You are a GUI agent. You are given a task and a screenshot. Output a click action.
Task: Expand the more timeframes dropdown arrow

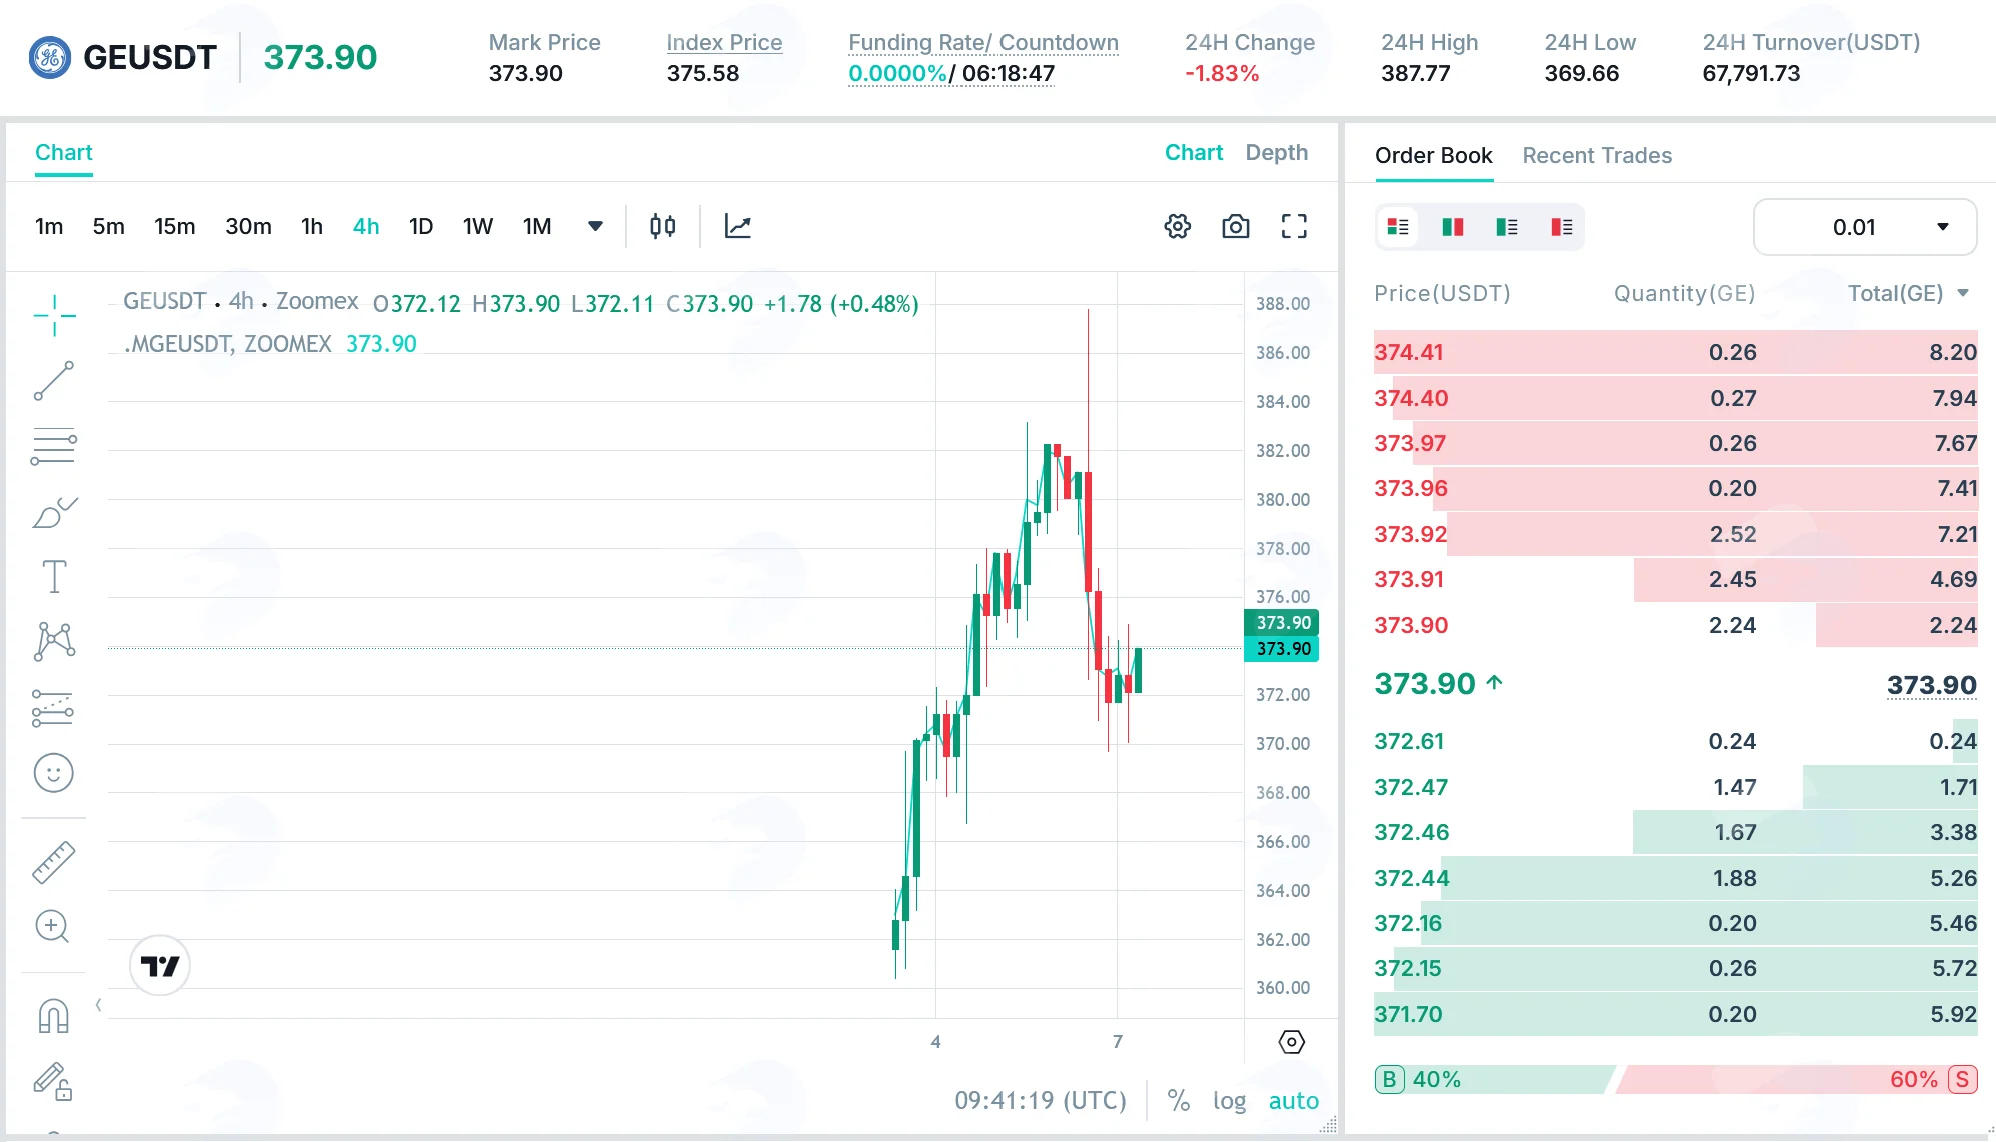596,227
